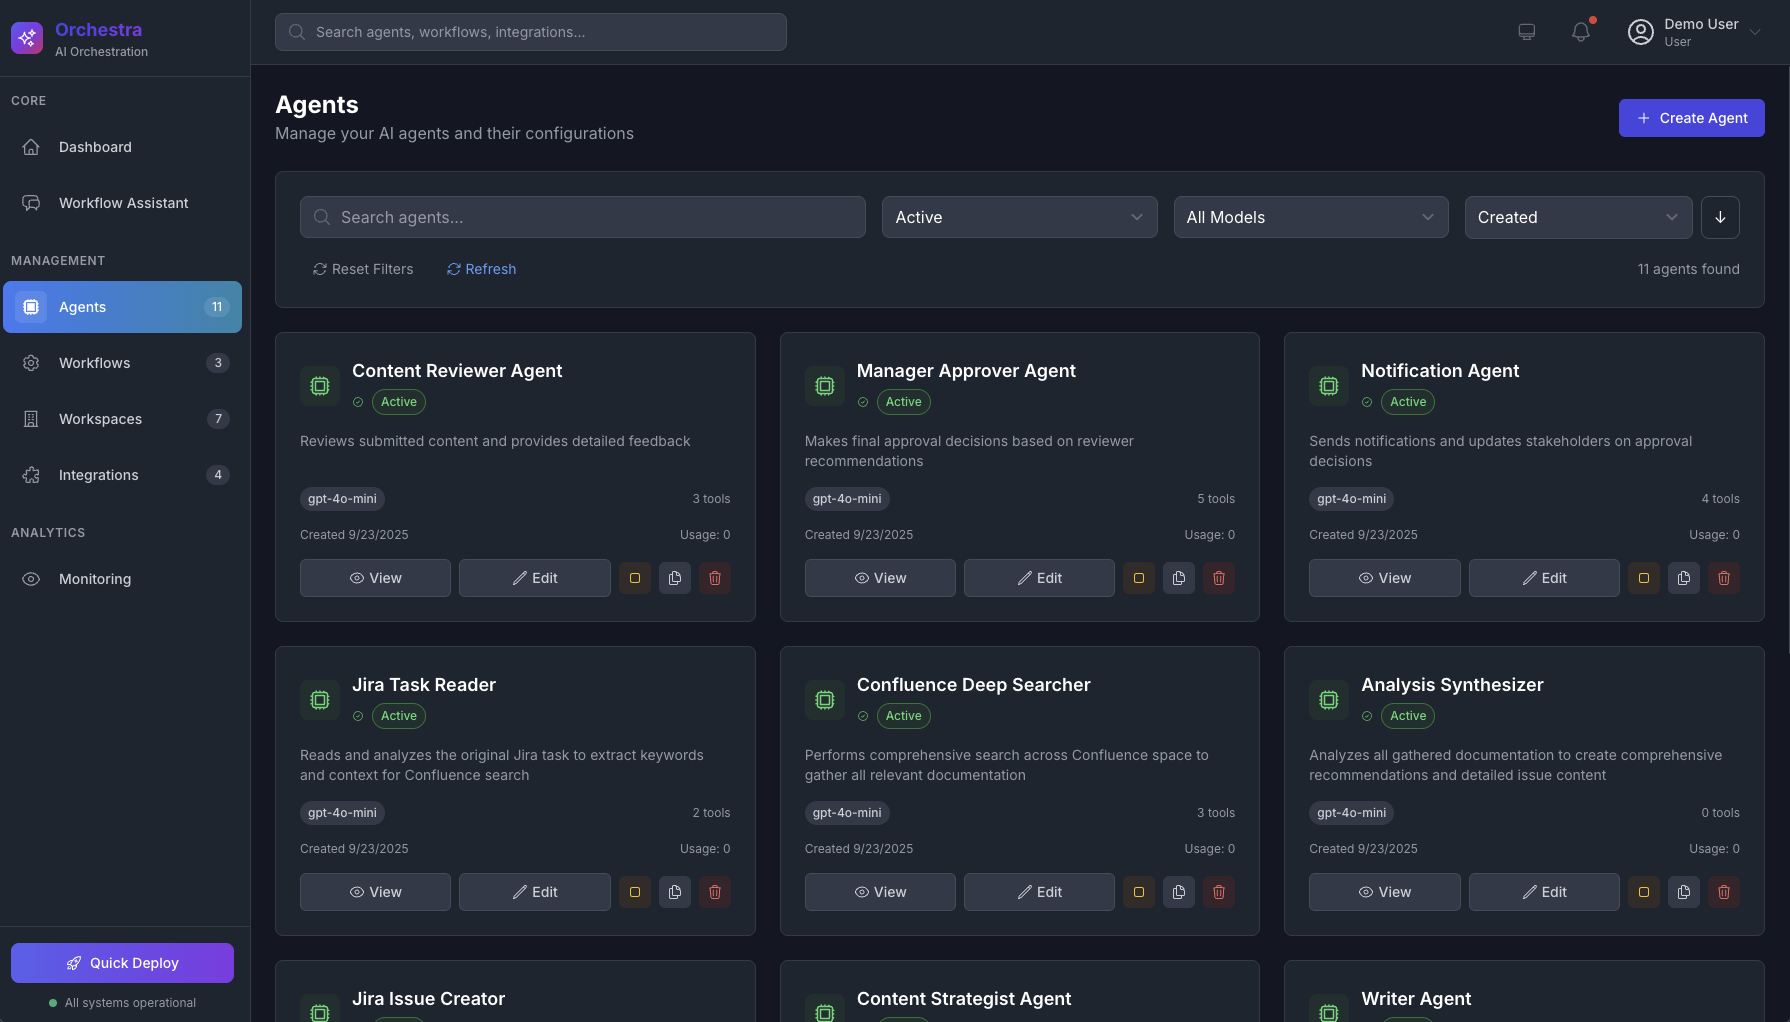Deactivate the Notification Agent with stop icon

[1643, 578]
